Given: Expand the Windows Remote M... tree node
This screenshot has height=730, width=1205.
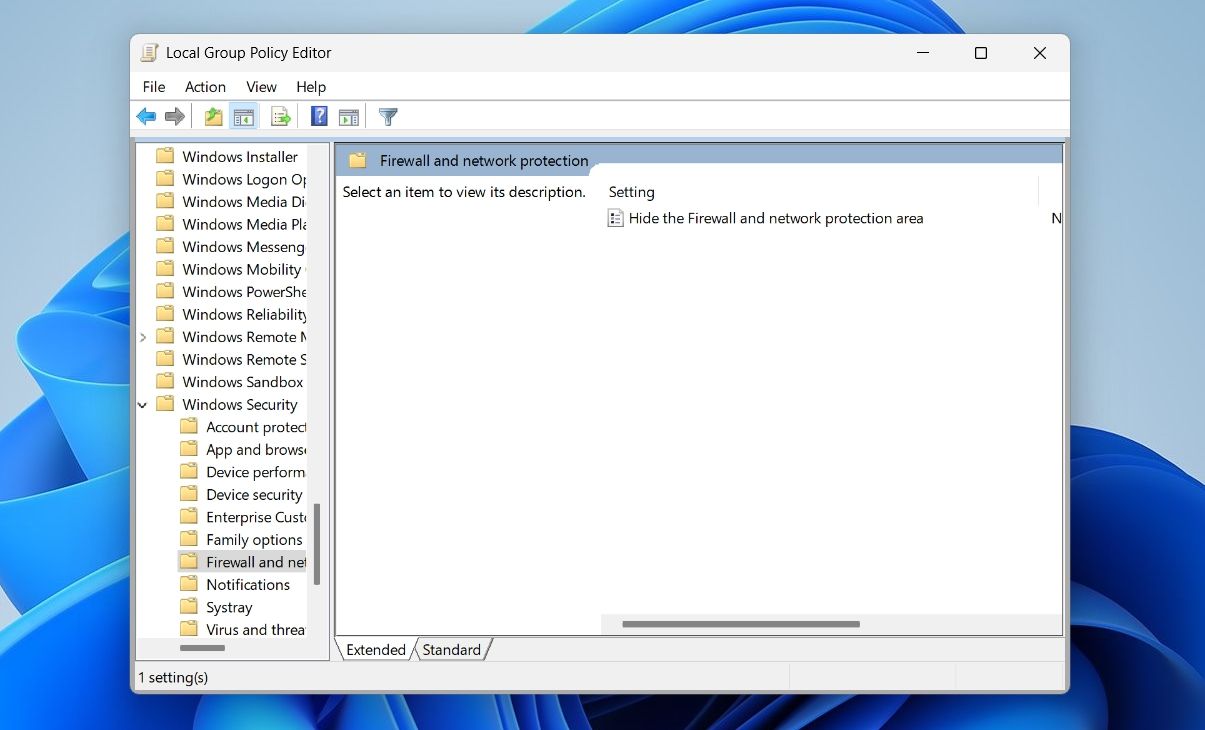Looking at the screenshot, I should pos(143,337).
